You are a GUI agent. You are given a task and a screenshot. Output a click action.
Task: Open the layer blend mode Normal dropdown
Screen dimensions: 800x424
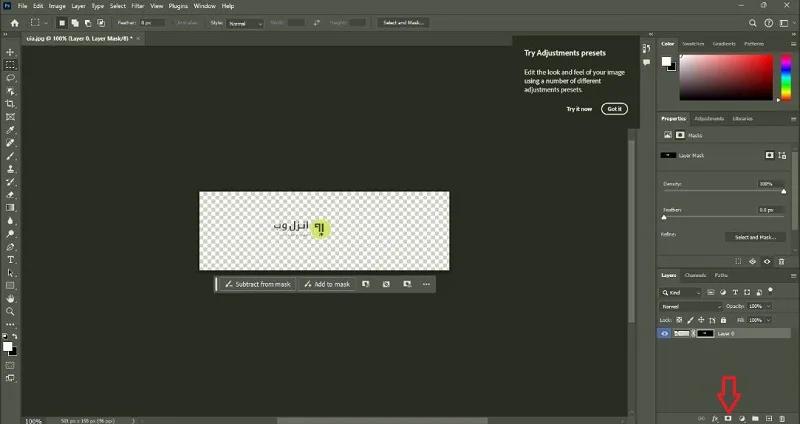click(691, 307)
